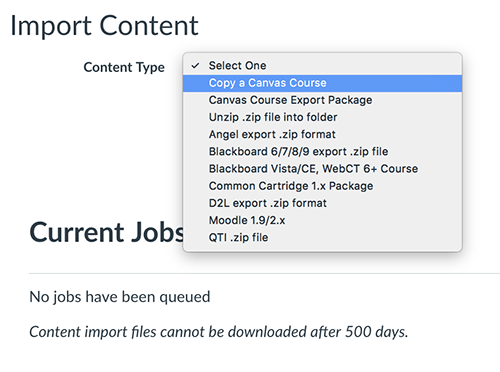Pick Blackboard Vista/CE, WebCT 6+ Course
The image size is (500, 372).
pos(322,169)
